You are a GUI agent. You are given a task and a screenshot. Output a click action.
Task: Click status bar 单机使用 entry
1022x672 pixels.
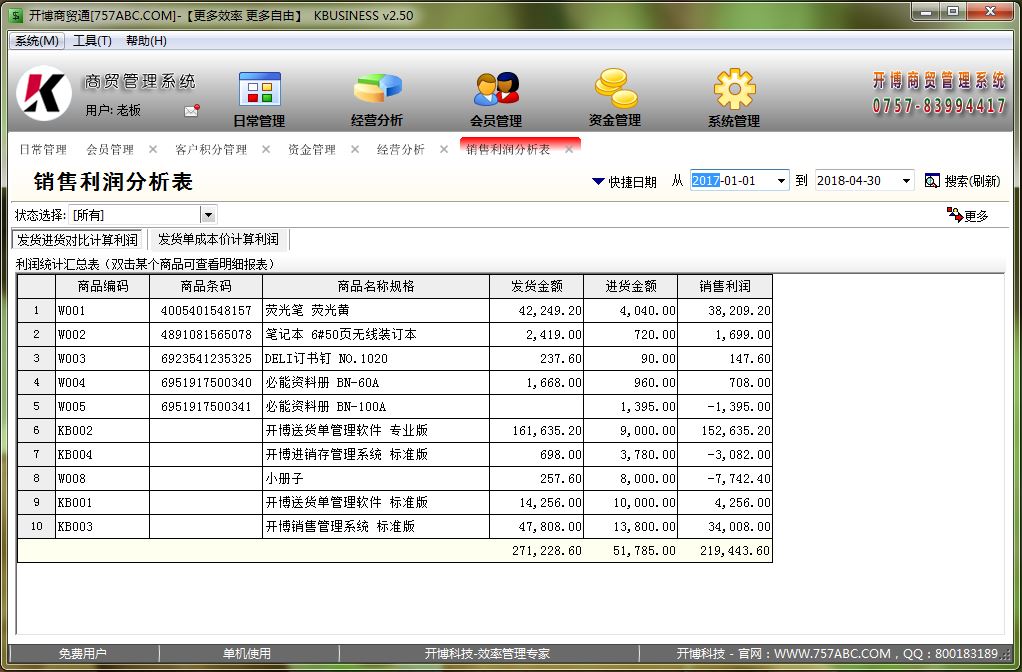point(247,654)
